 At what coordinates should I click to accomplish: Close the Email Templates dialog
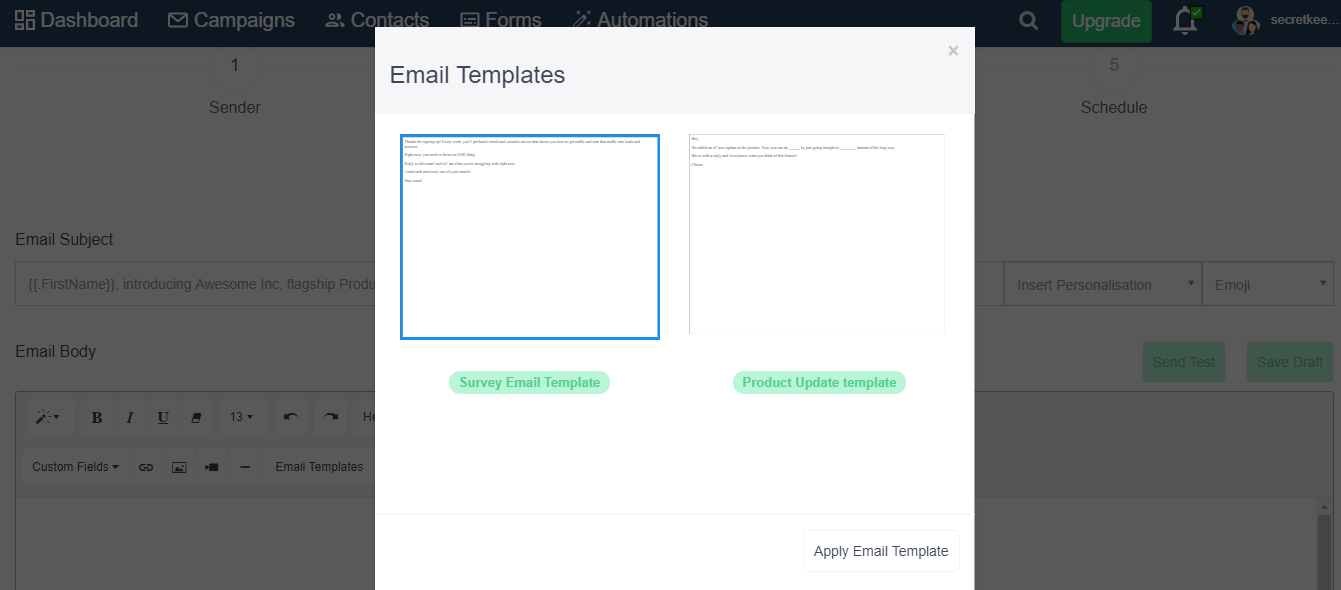click(953, 51)
